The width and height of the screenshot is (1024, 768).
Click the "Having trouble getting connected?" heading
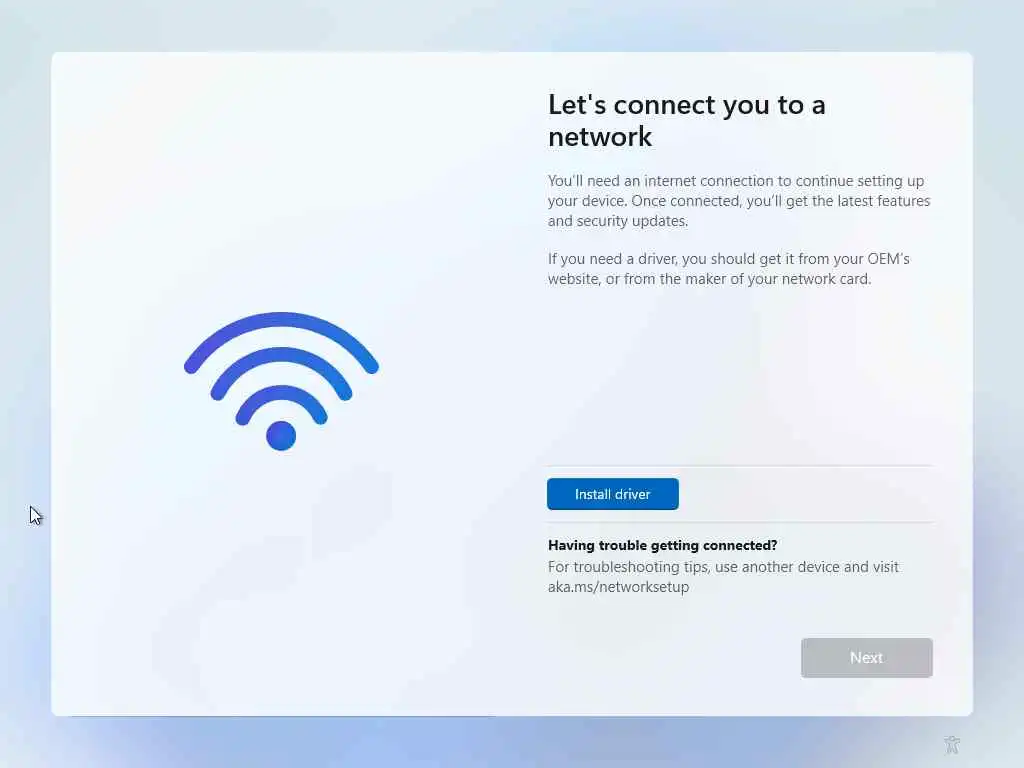(662, 545)
